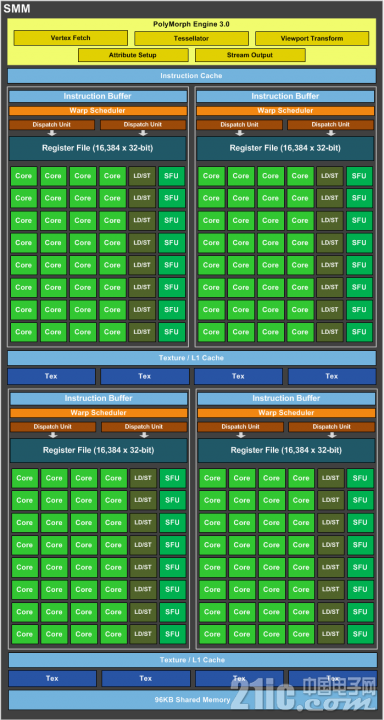Click the PolyMorph Engine 3.0 title
Image resolution: width=384 pixels, height=720 pixels.
tap(191, 24)
